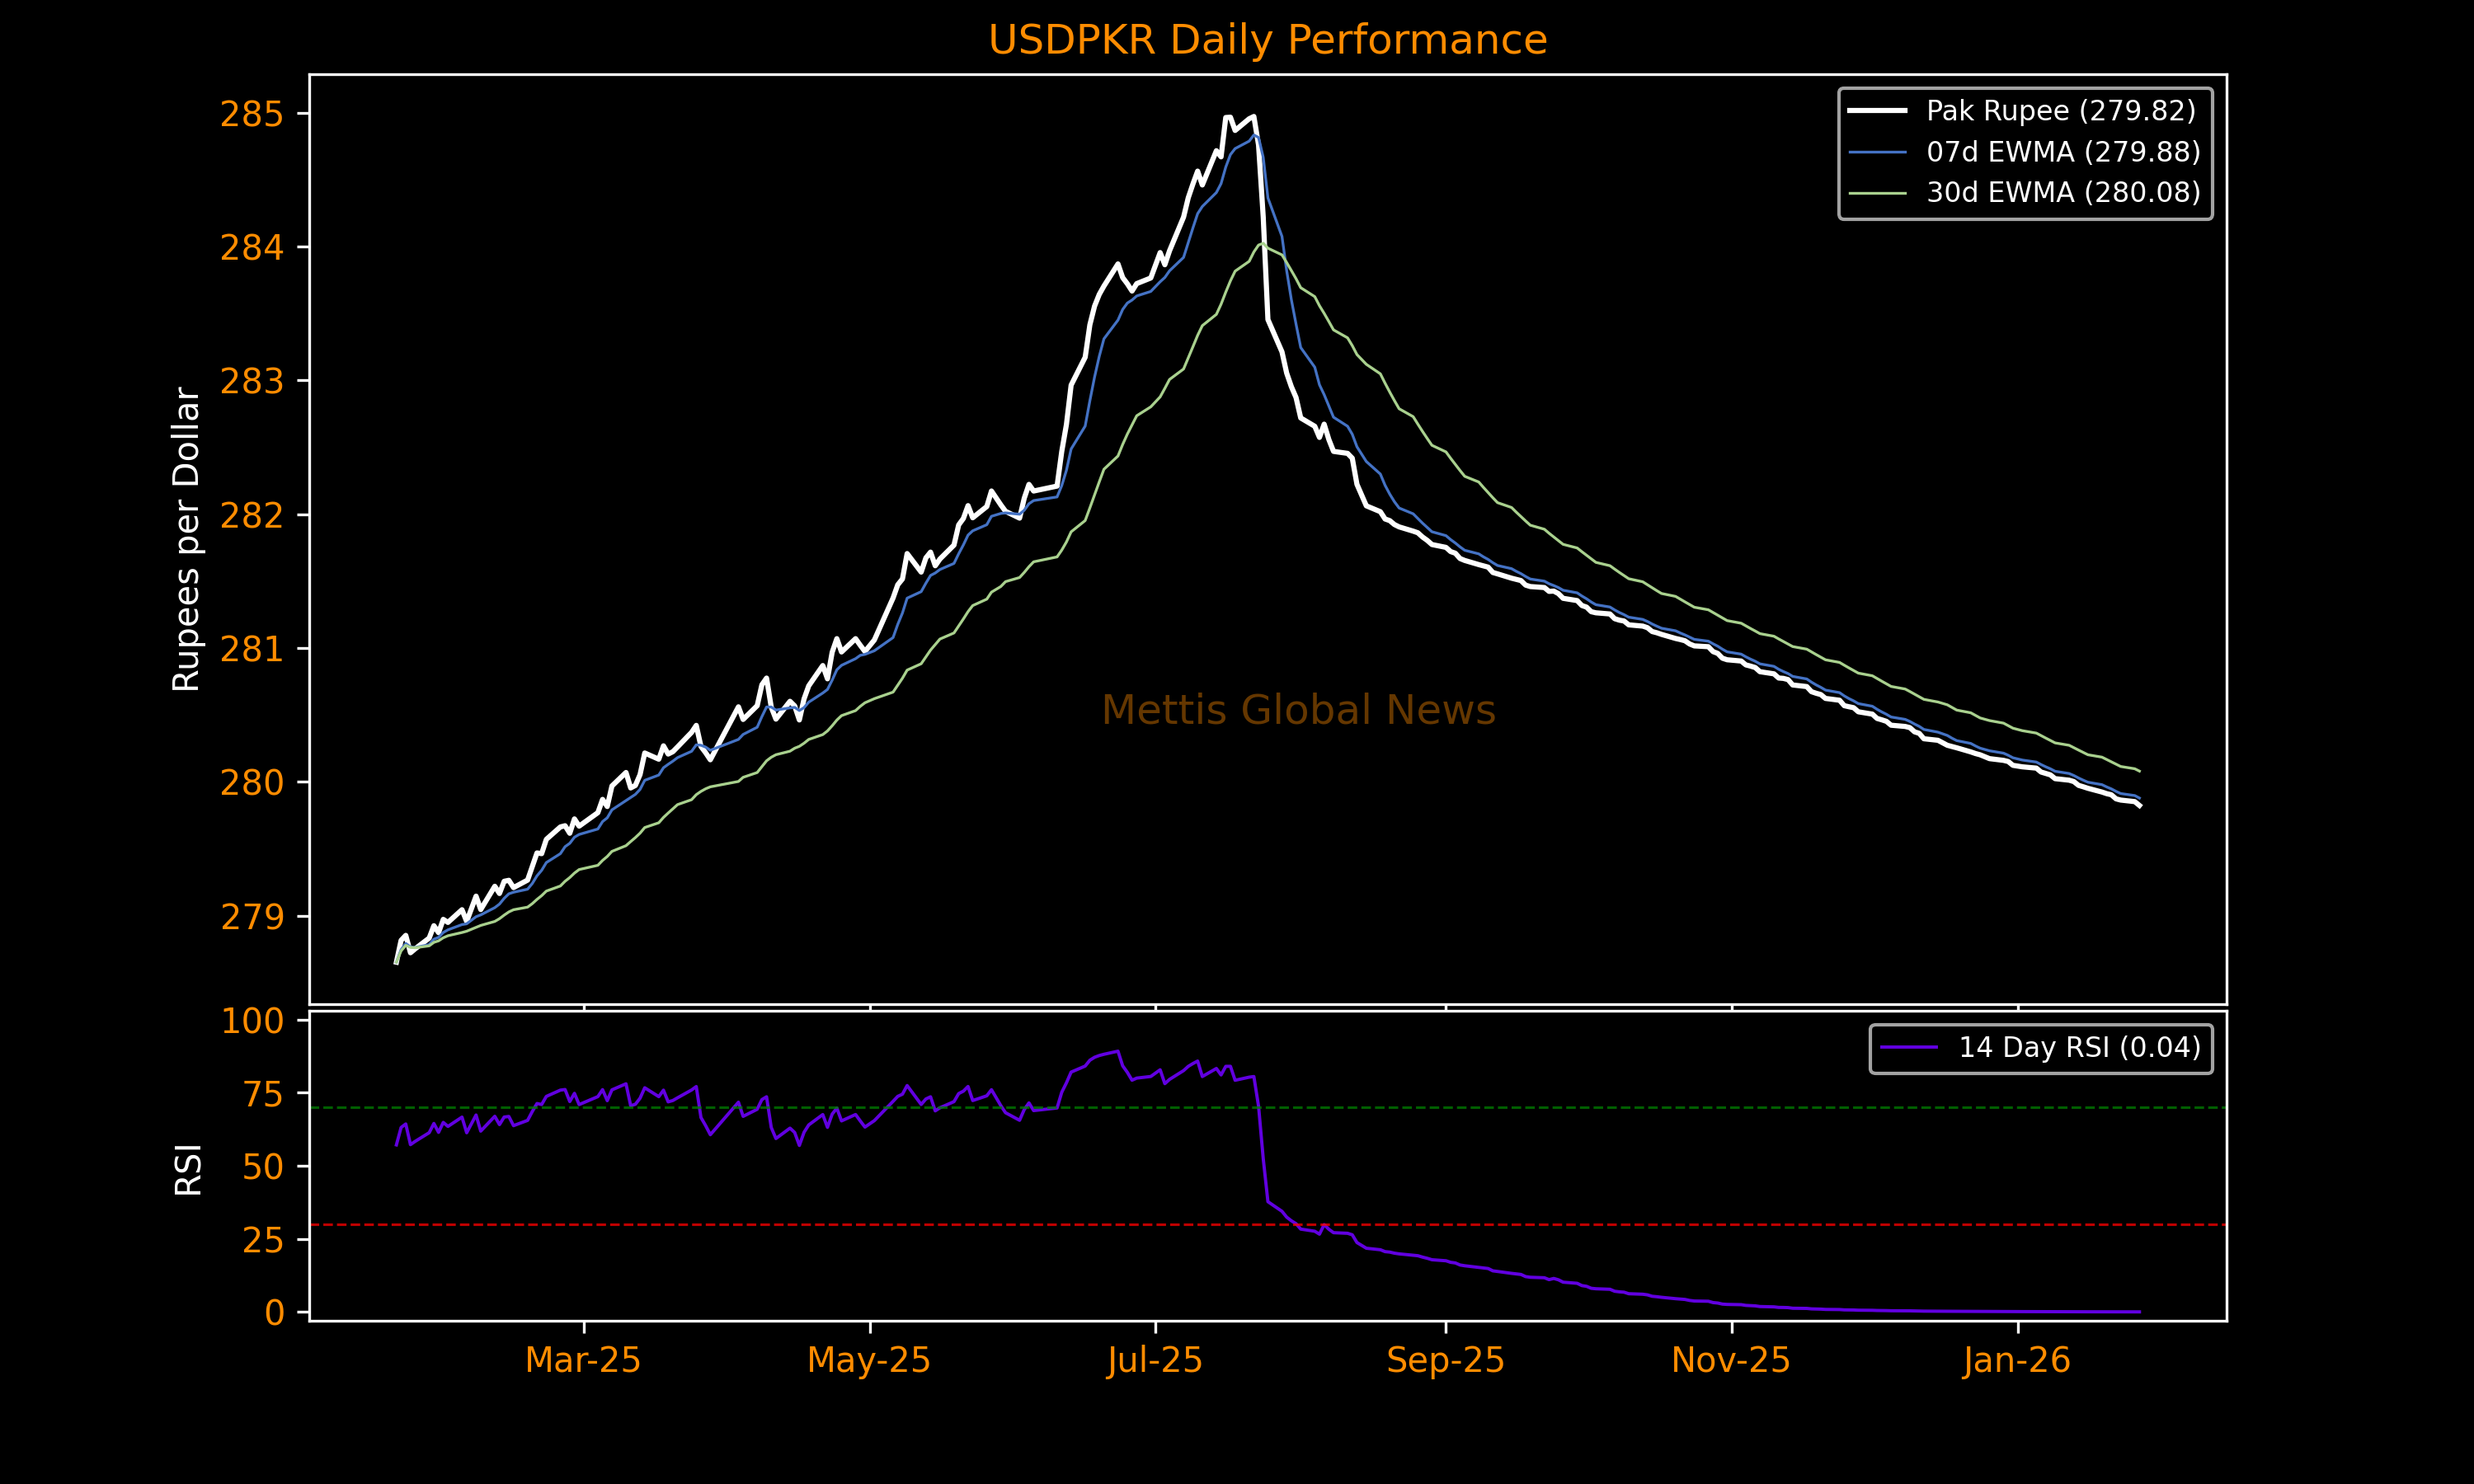Click the 07d EWMA legend label

pyautogui.click(x=2063, y=152)
